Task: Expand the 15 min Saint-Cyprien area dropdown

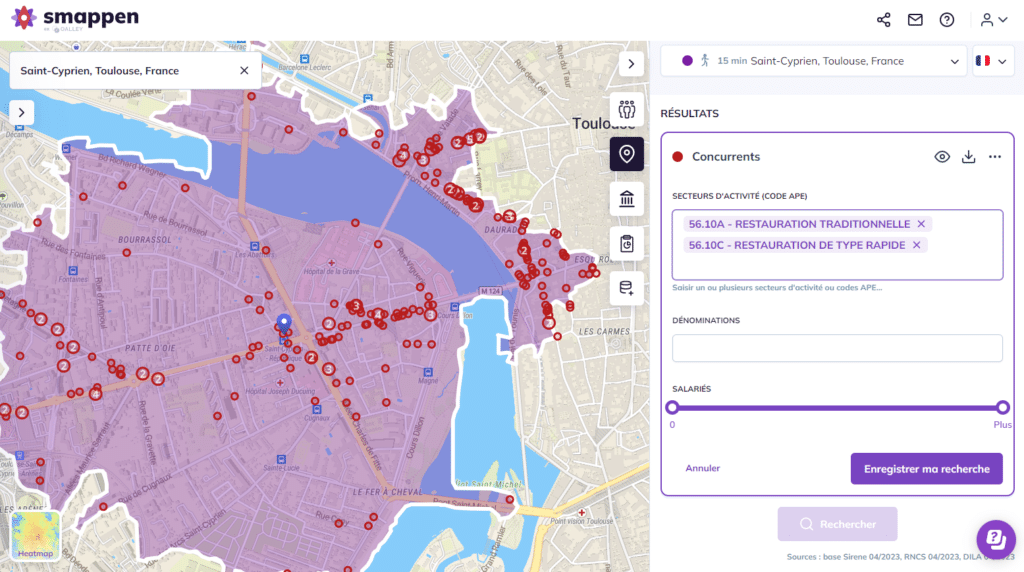Action: (x=953, y=61)
